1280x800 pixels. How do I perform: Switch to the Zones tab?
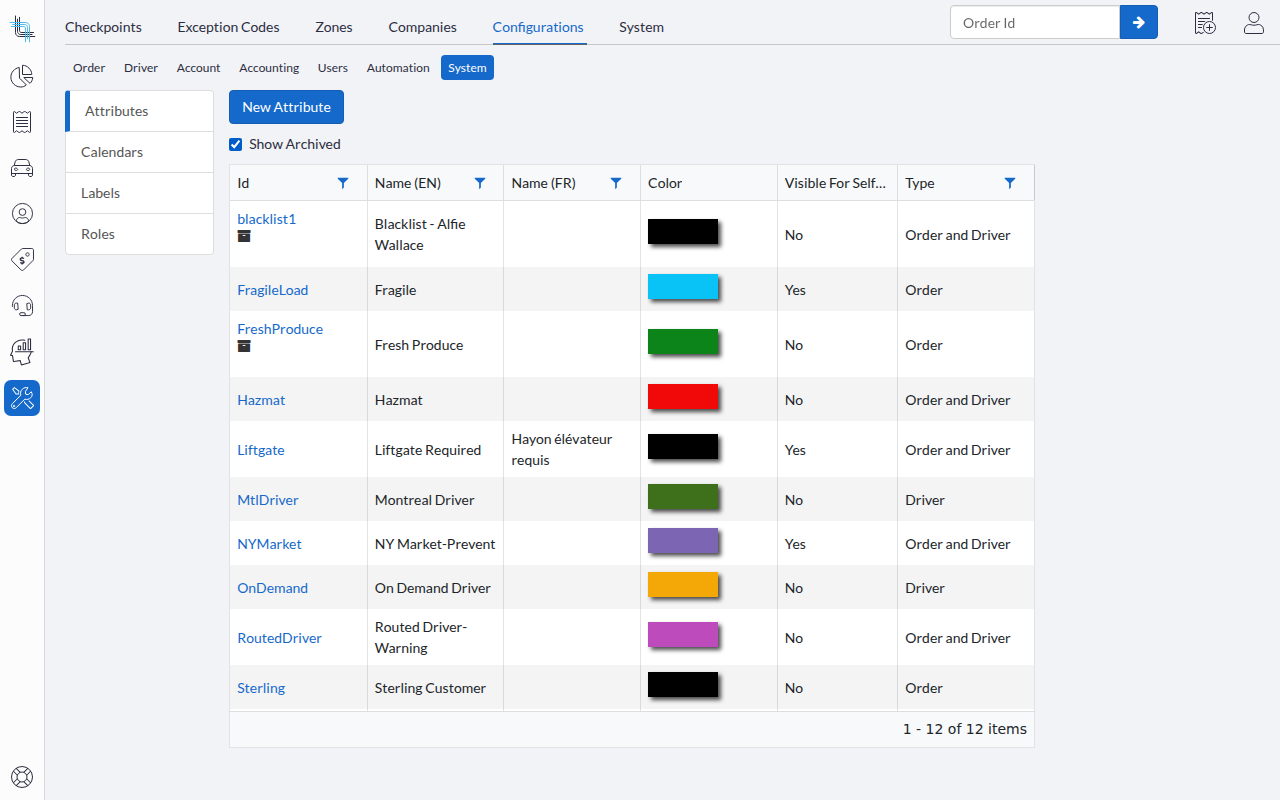tap(333, 27)
